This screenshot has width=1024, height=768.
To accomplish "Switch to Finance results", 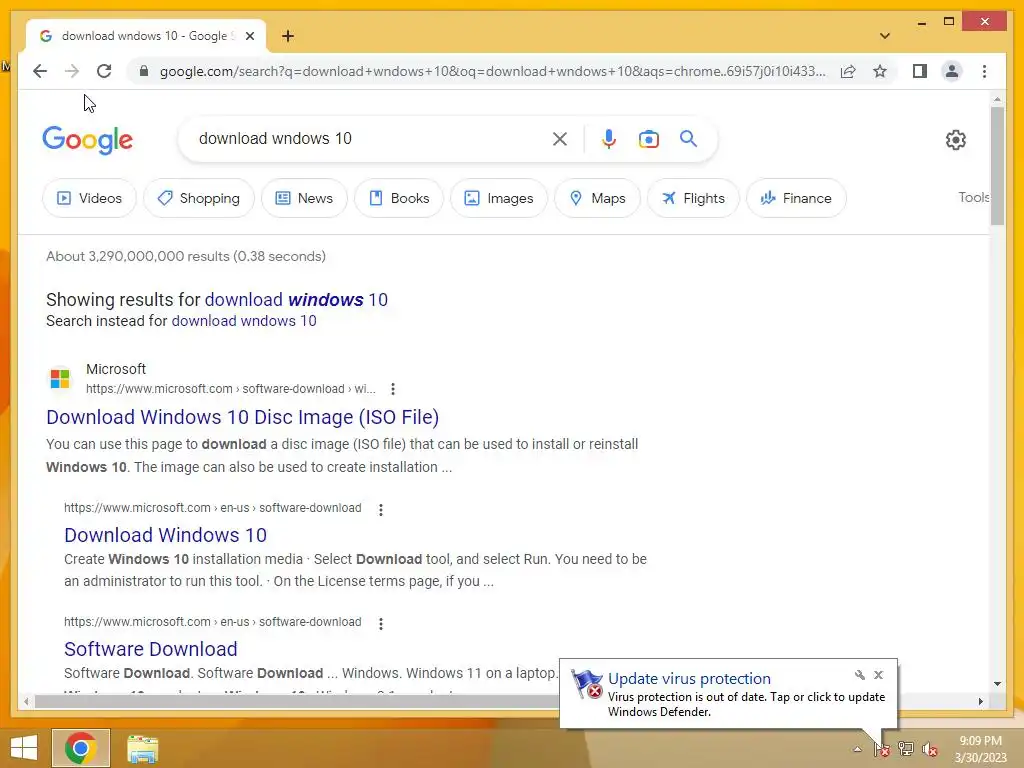I will pos(797,198).
